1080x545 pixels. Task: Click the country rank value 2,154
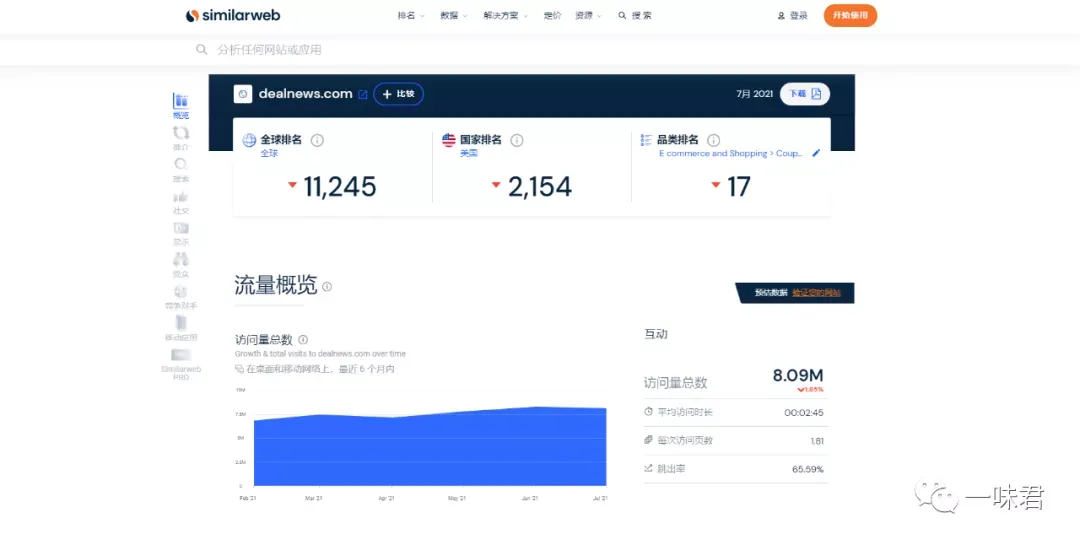click(x=539, y=187)
